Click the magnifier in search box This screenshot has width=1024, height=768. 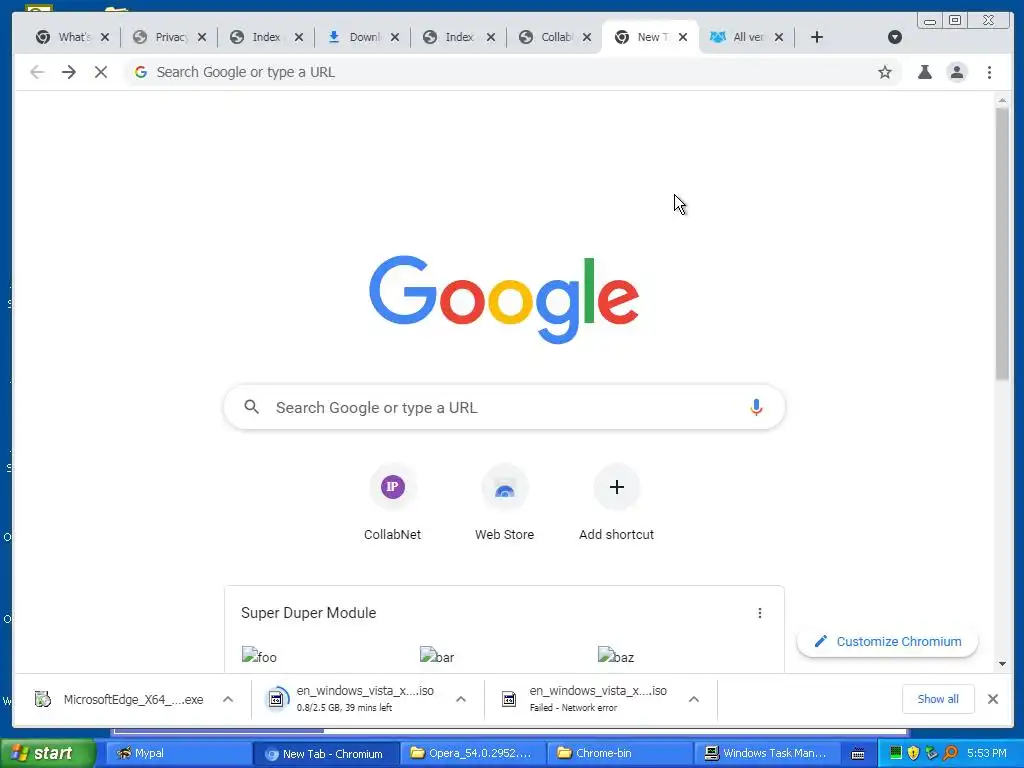(x=251, y=408)
